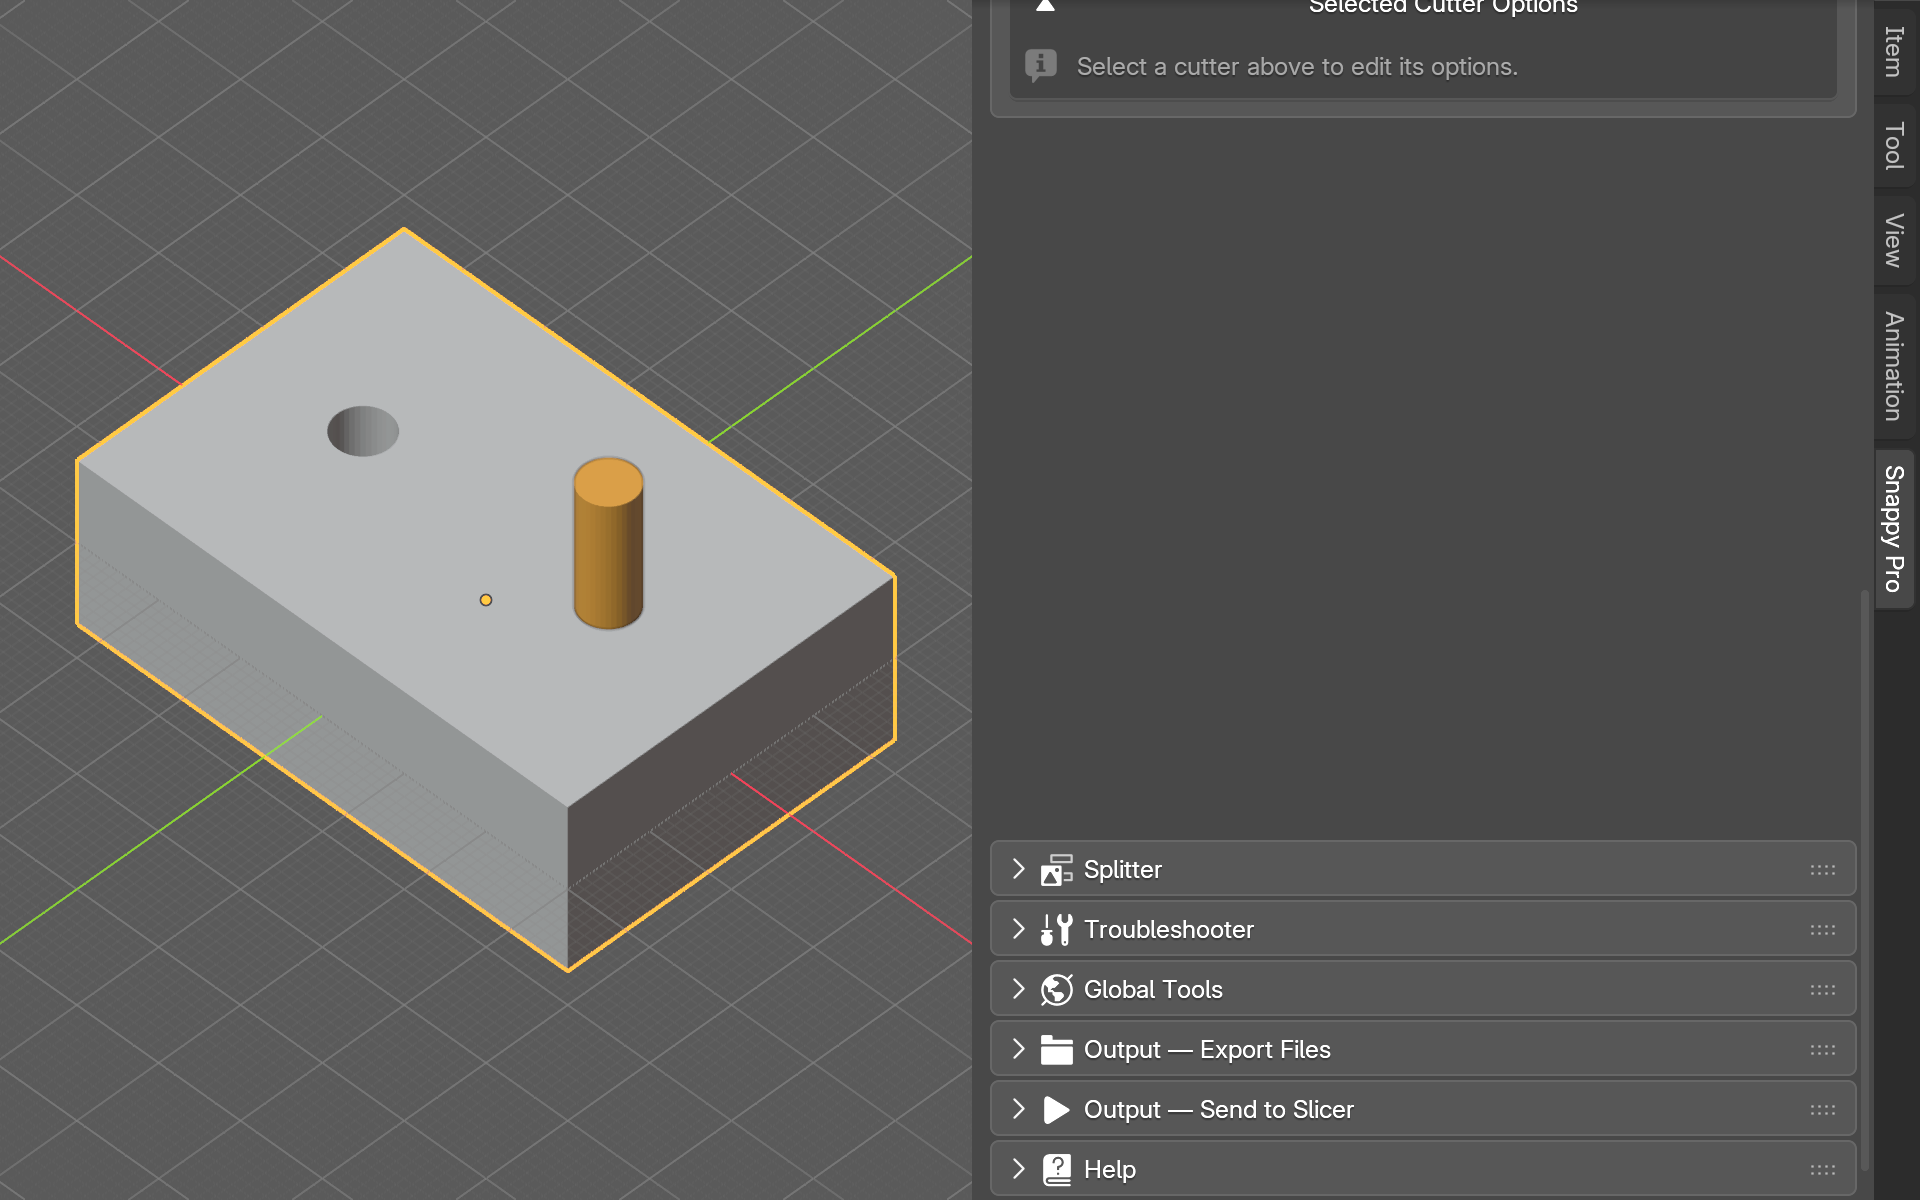Click the sidebar vertical scrollbar

pyautogui.click(x=1864, y=880)
